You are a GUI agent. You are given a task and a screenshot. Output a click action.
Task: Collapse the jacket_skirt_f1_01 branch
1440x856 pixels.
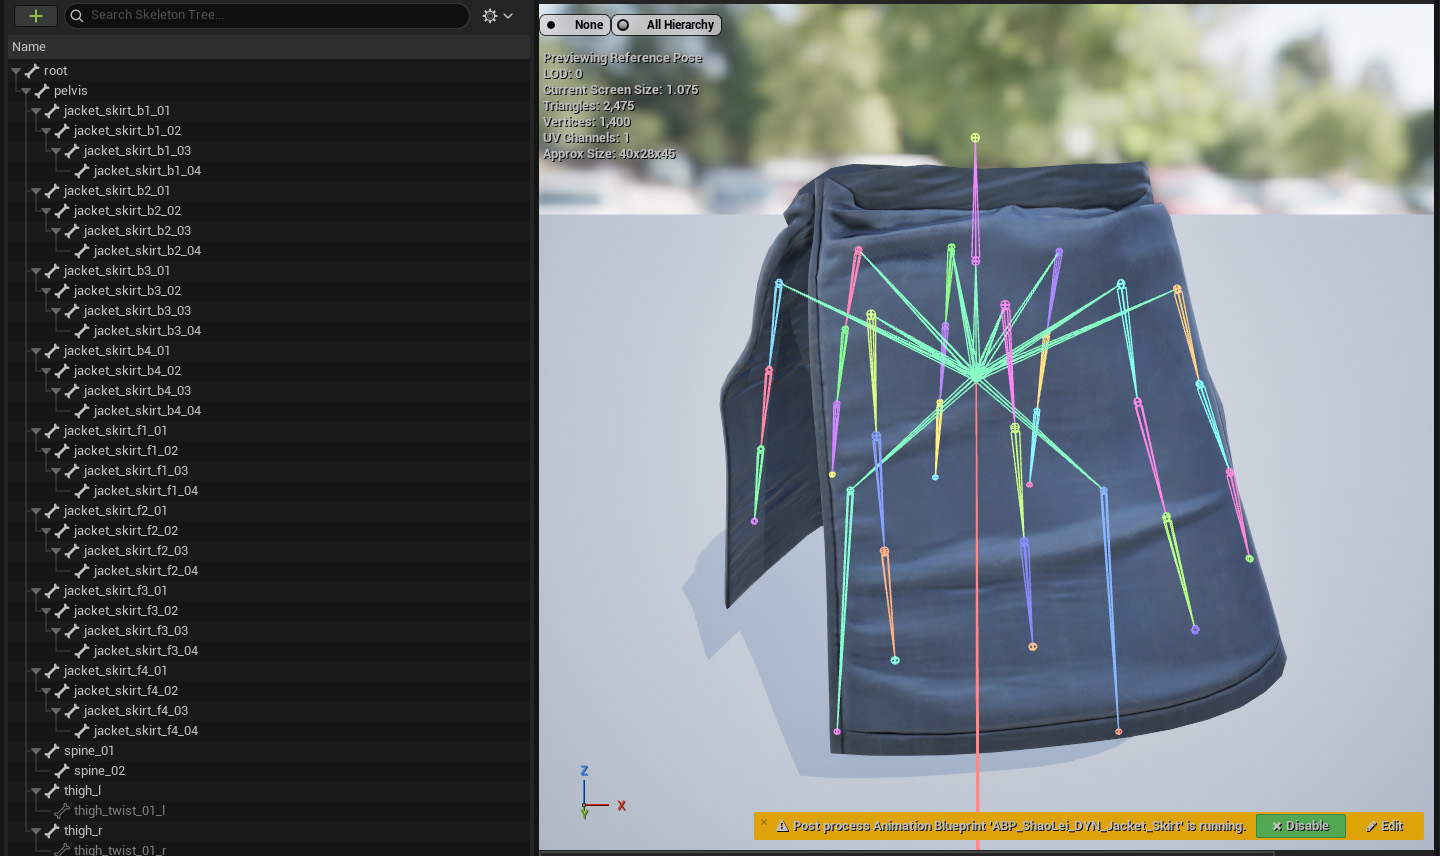pos(36,431)
